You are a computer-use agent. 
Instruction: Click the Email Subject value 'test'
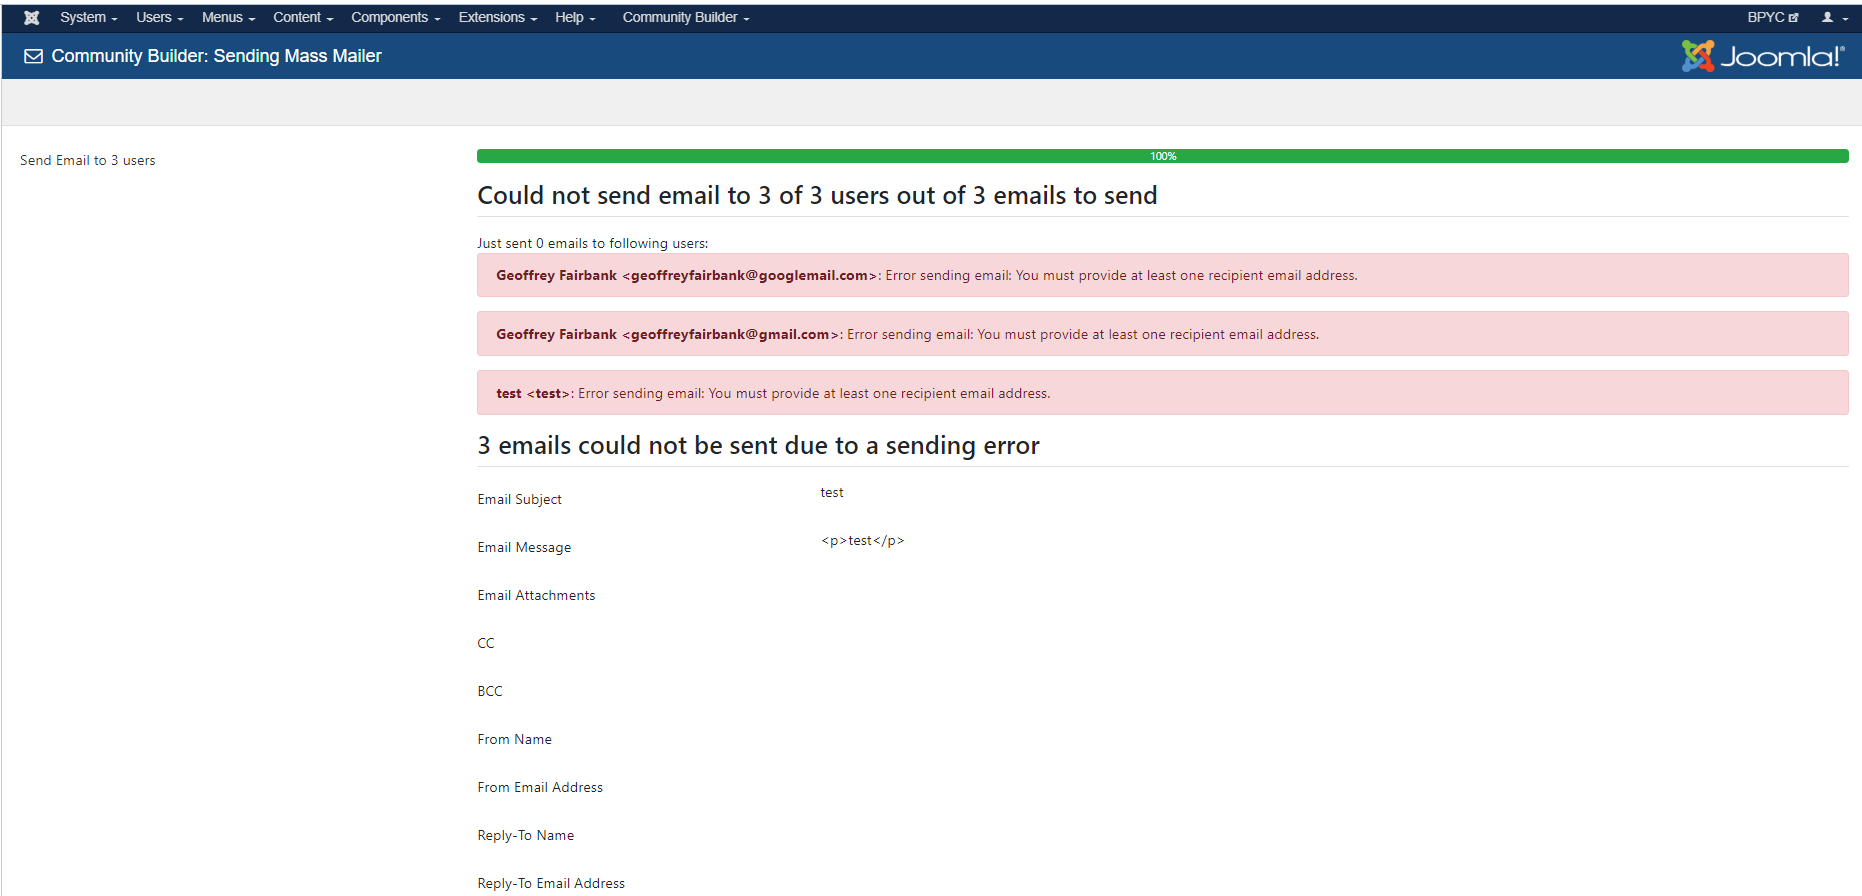pyautogui.click(x=832, y=492)
